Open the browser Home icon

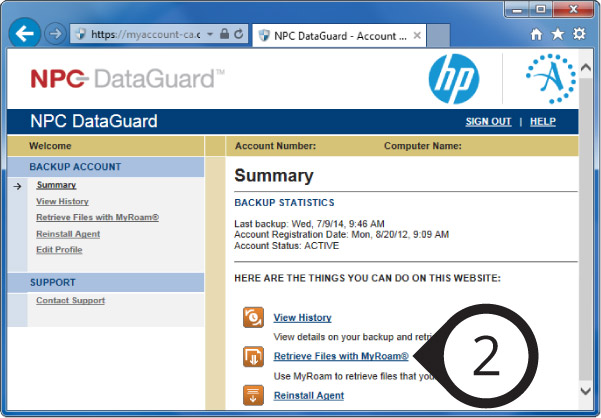click(536, 34)
